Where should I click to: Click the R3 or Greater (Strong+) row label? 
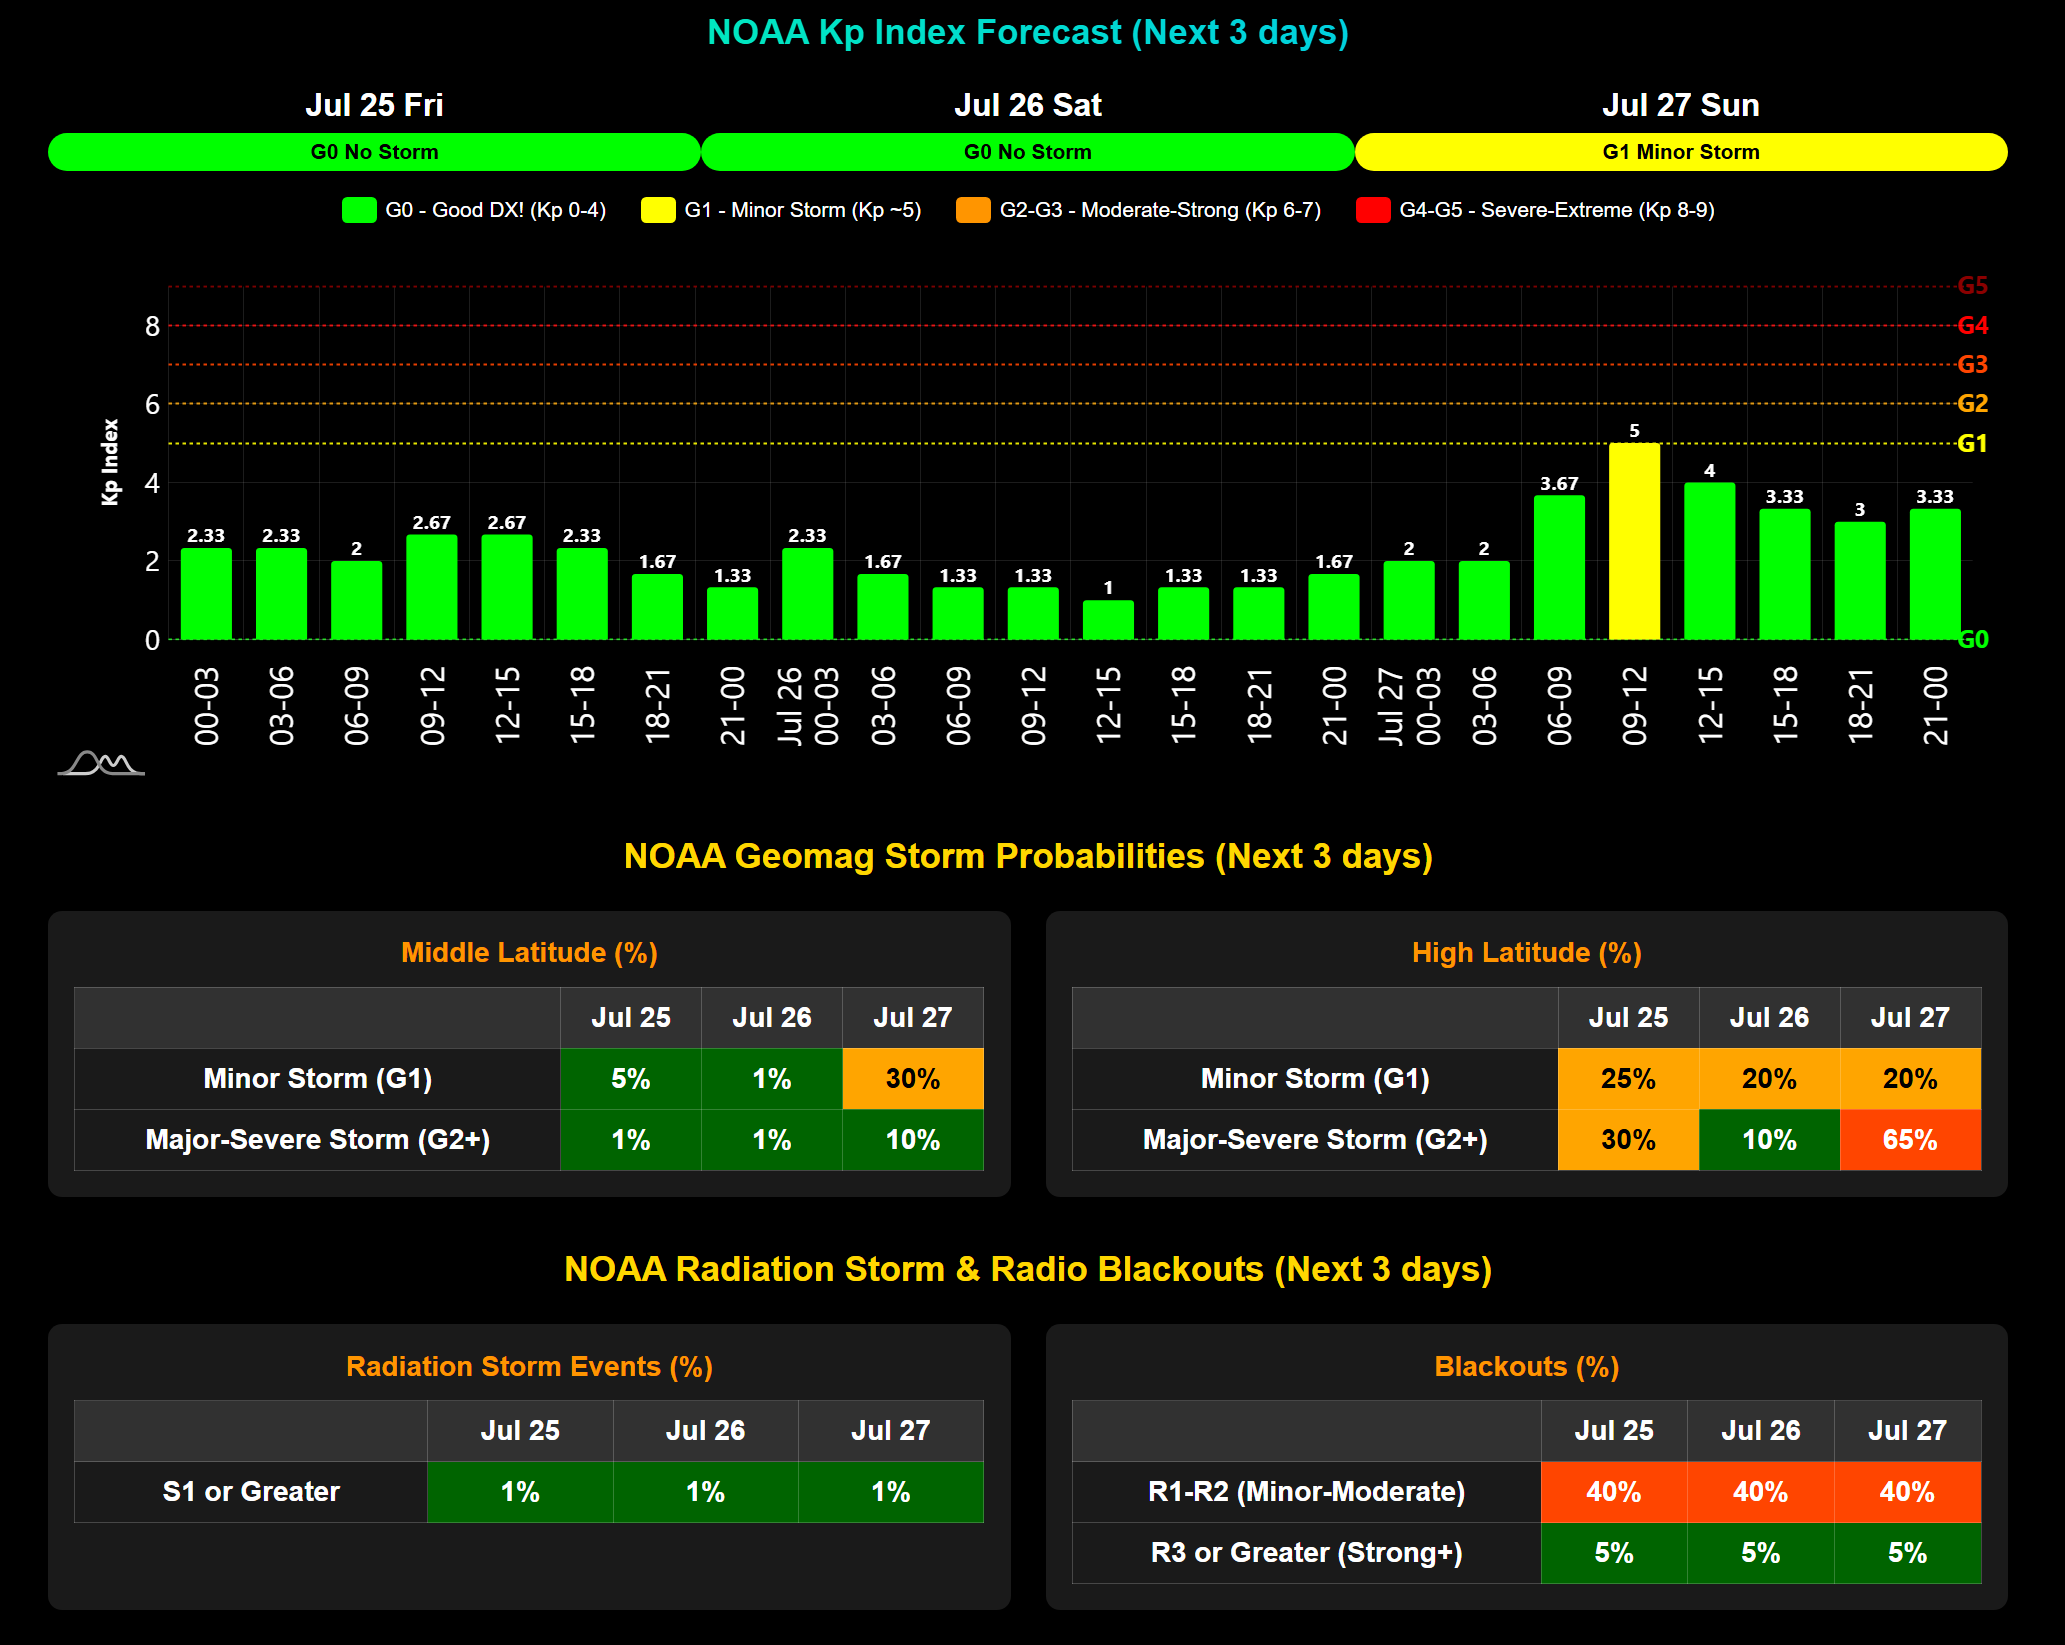pos(1306,1553)
